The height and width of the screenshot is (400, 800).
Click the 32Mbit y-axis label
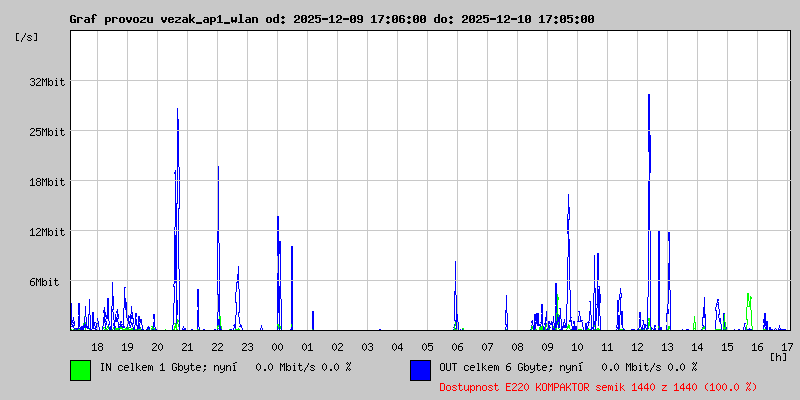46,82
